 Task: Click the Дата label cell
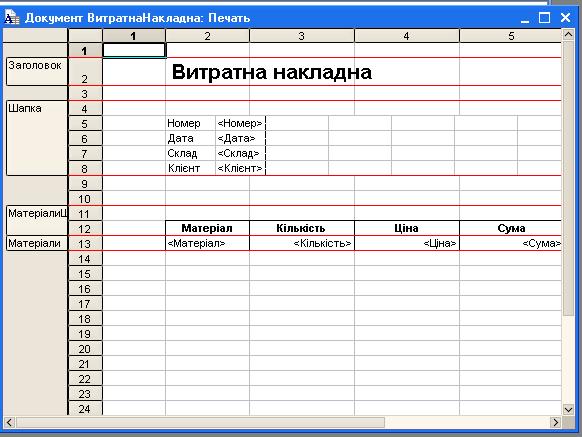190,138
